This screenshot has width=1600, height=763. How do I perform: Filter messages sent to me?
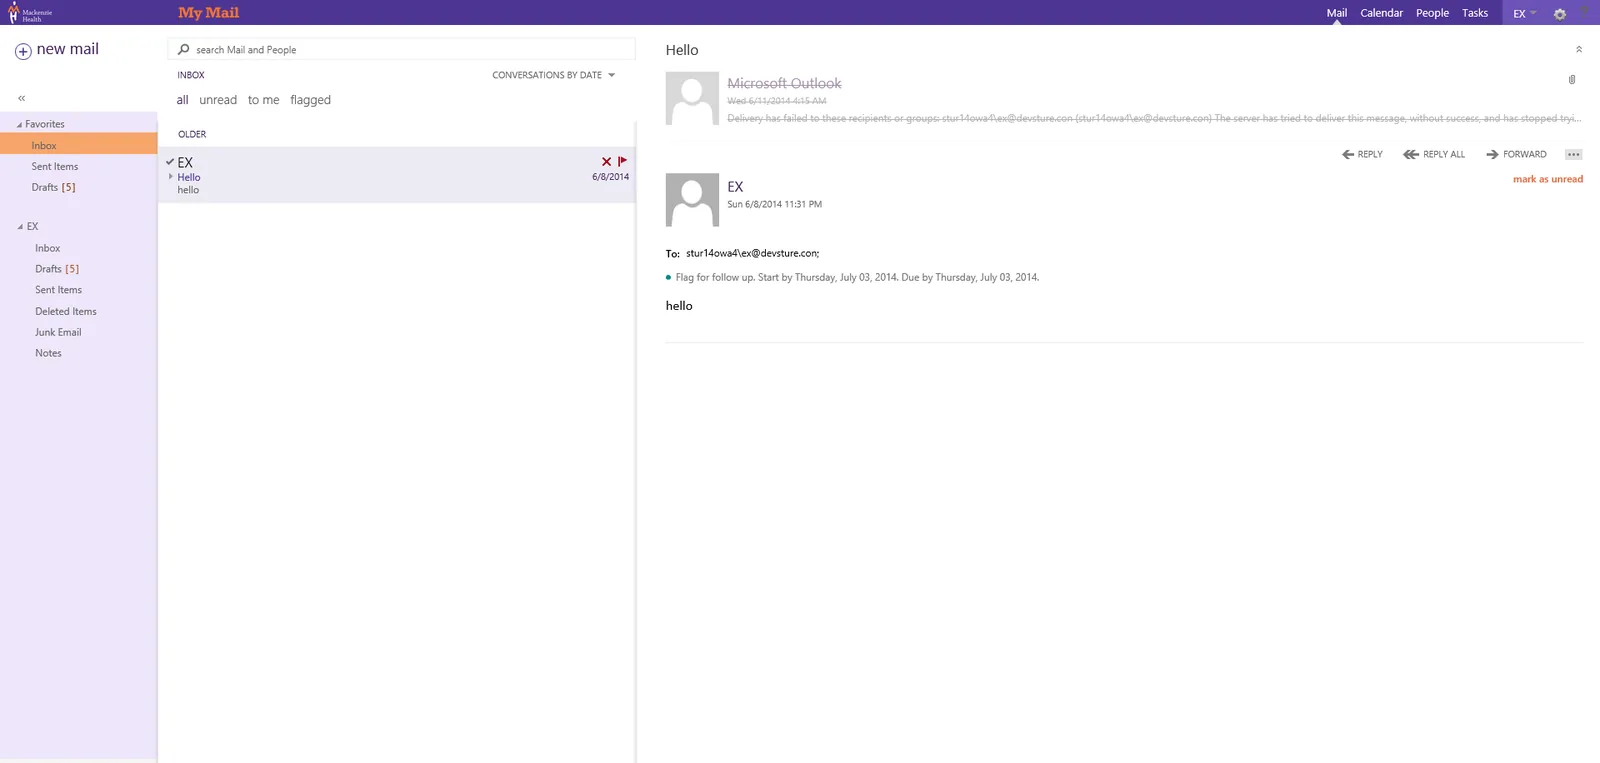(x=263, y=100)
